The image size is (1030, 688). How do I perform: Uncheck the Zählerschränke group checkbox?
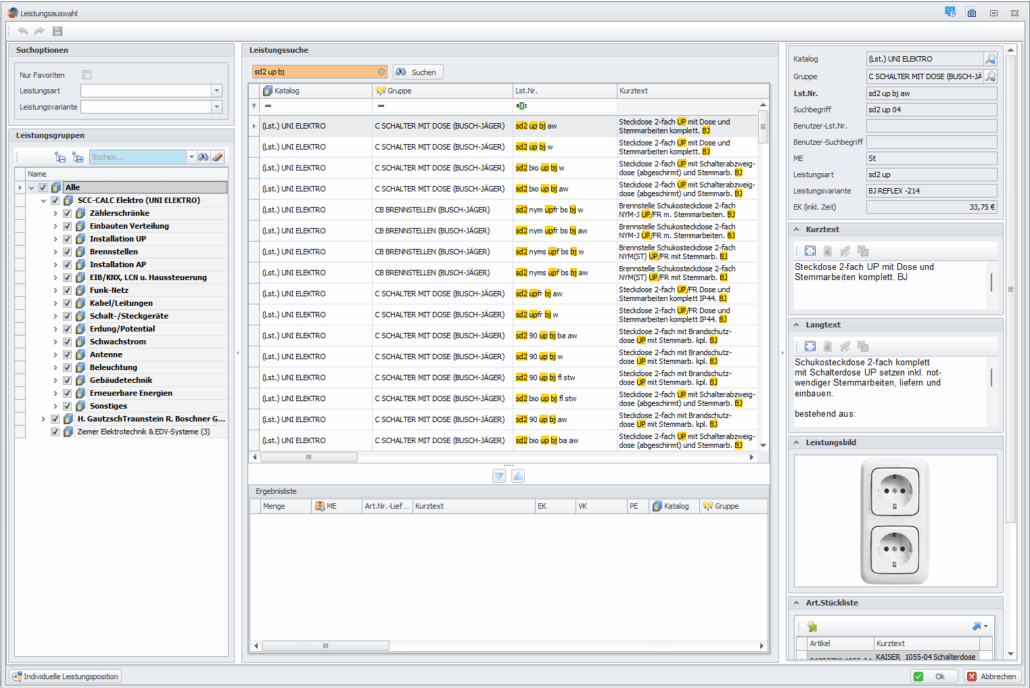pyautogui.click(x=67, y=213)
